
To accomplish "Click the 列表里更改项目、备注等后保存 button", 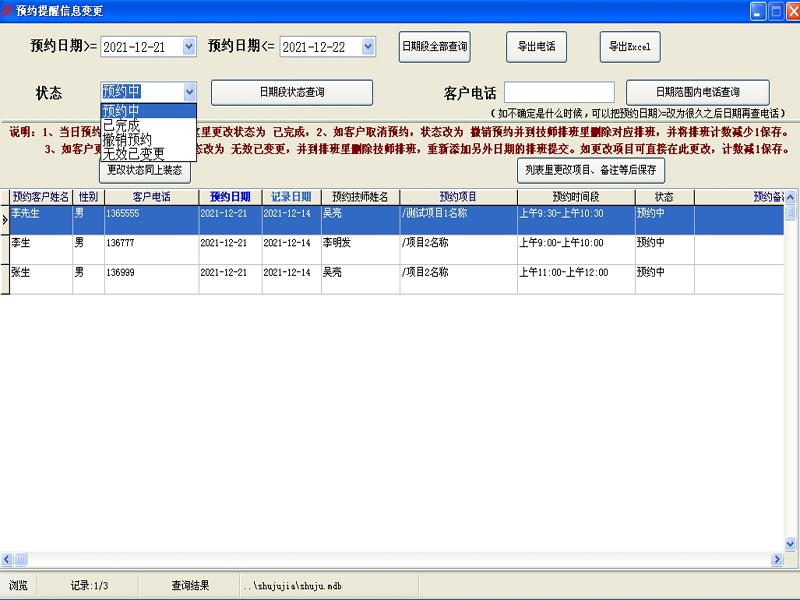I will [x=591, y=170].
